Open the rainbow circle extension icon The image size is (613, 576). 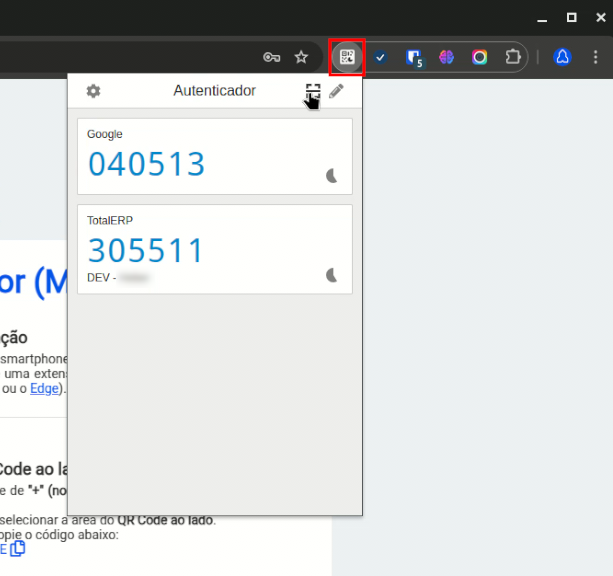click(480, 57)
